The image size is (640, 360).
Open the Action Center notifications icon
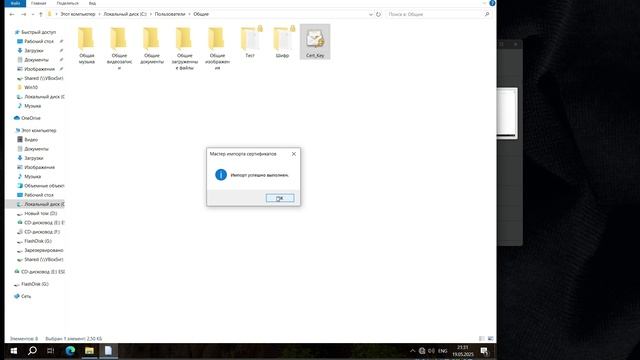click(484, 351)
